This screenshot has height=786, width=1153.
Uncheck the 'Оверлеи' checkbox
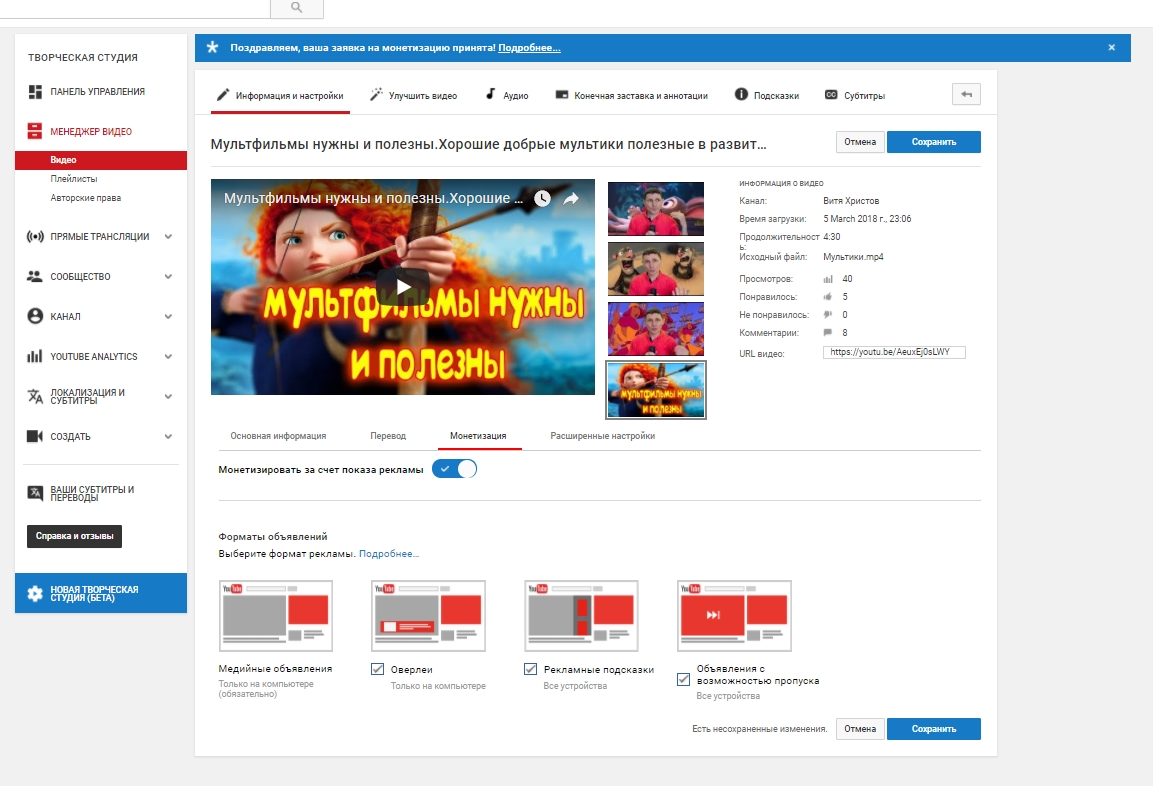(377, 669)
